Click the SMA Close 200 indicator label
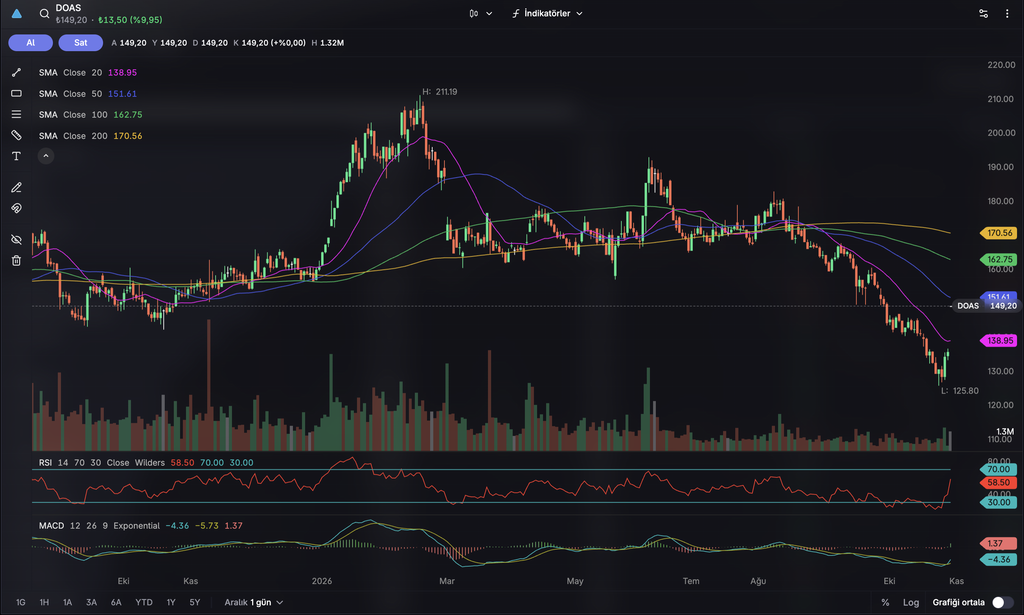 coord(90,136)
